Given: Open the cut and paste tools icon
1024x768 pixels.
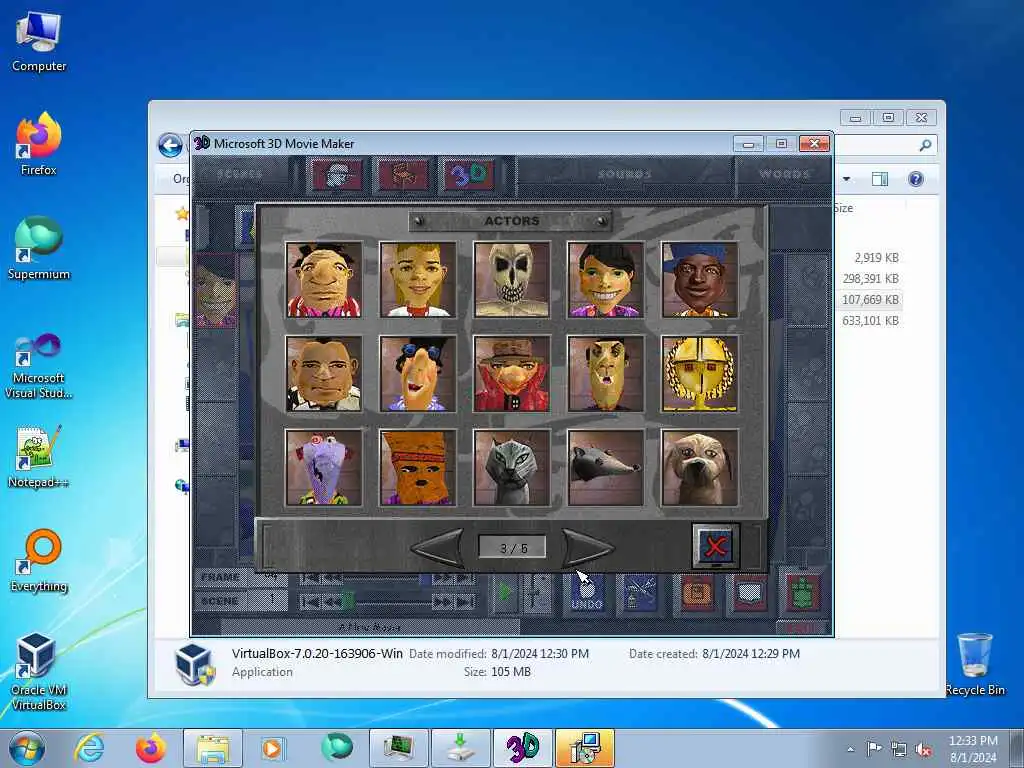Looking at the screenshot, I should pos(639,593).
